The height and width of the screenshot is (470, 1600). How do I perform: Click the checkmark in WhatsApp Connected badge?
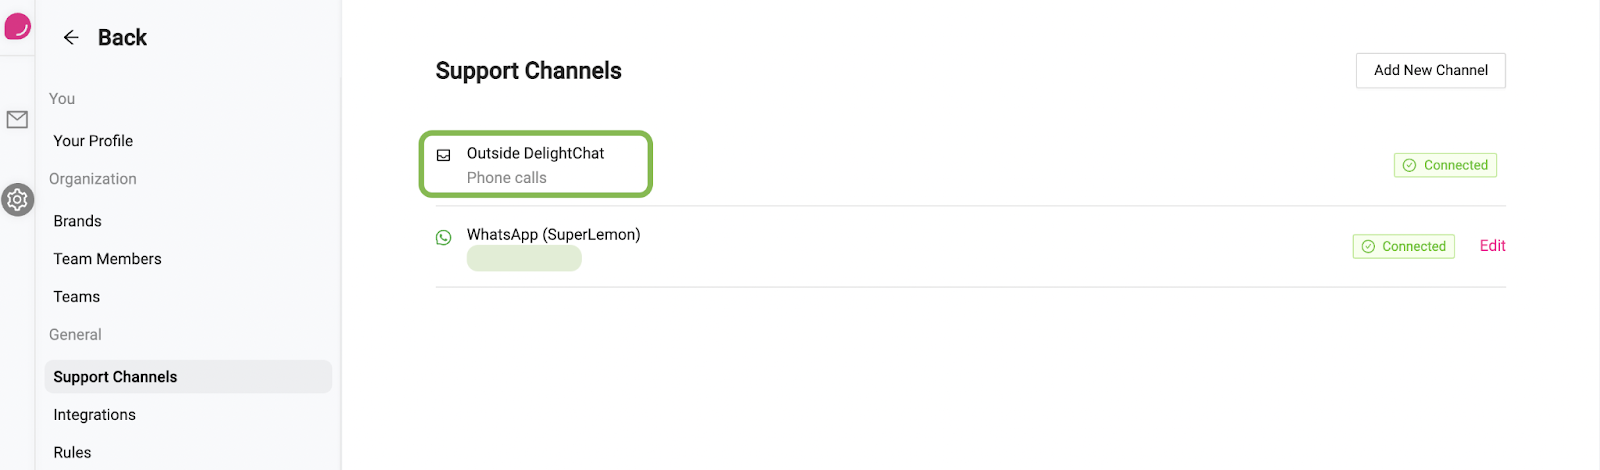[1368, 247]
